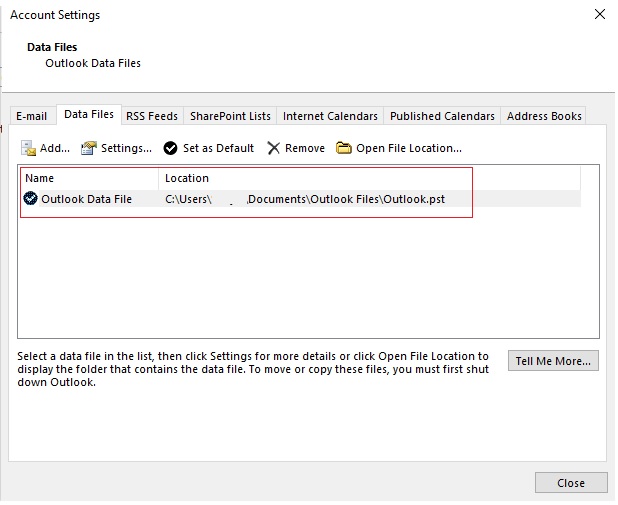618x505 pixels.
Task: Click the Remove X icon
Action: coord(273,148)
